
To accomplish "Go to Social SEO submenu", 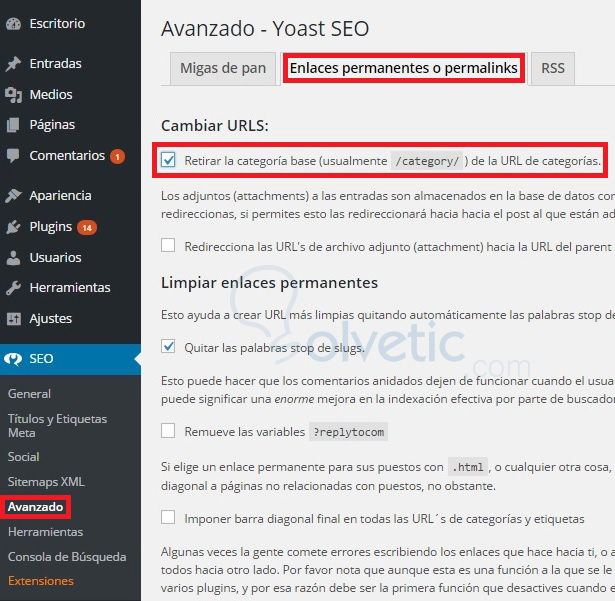I will pos(24,457).
